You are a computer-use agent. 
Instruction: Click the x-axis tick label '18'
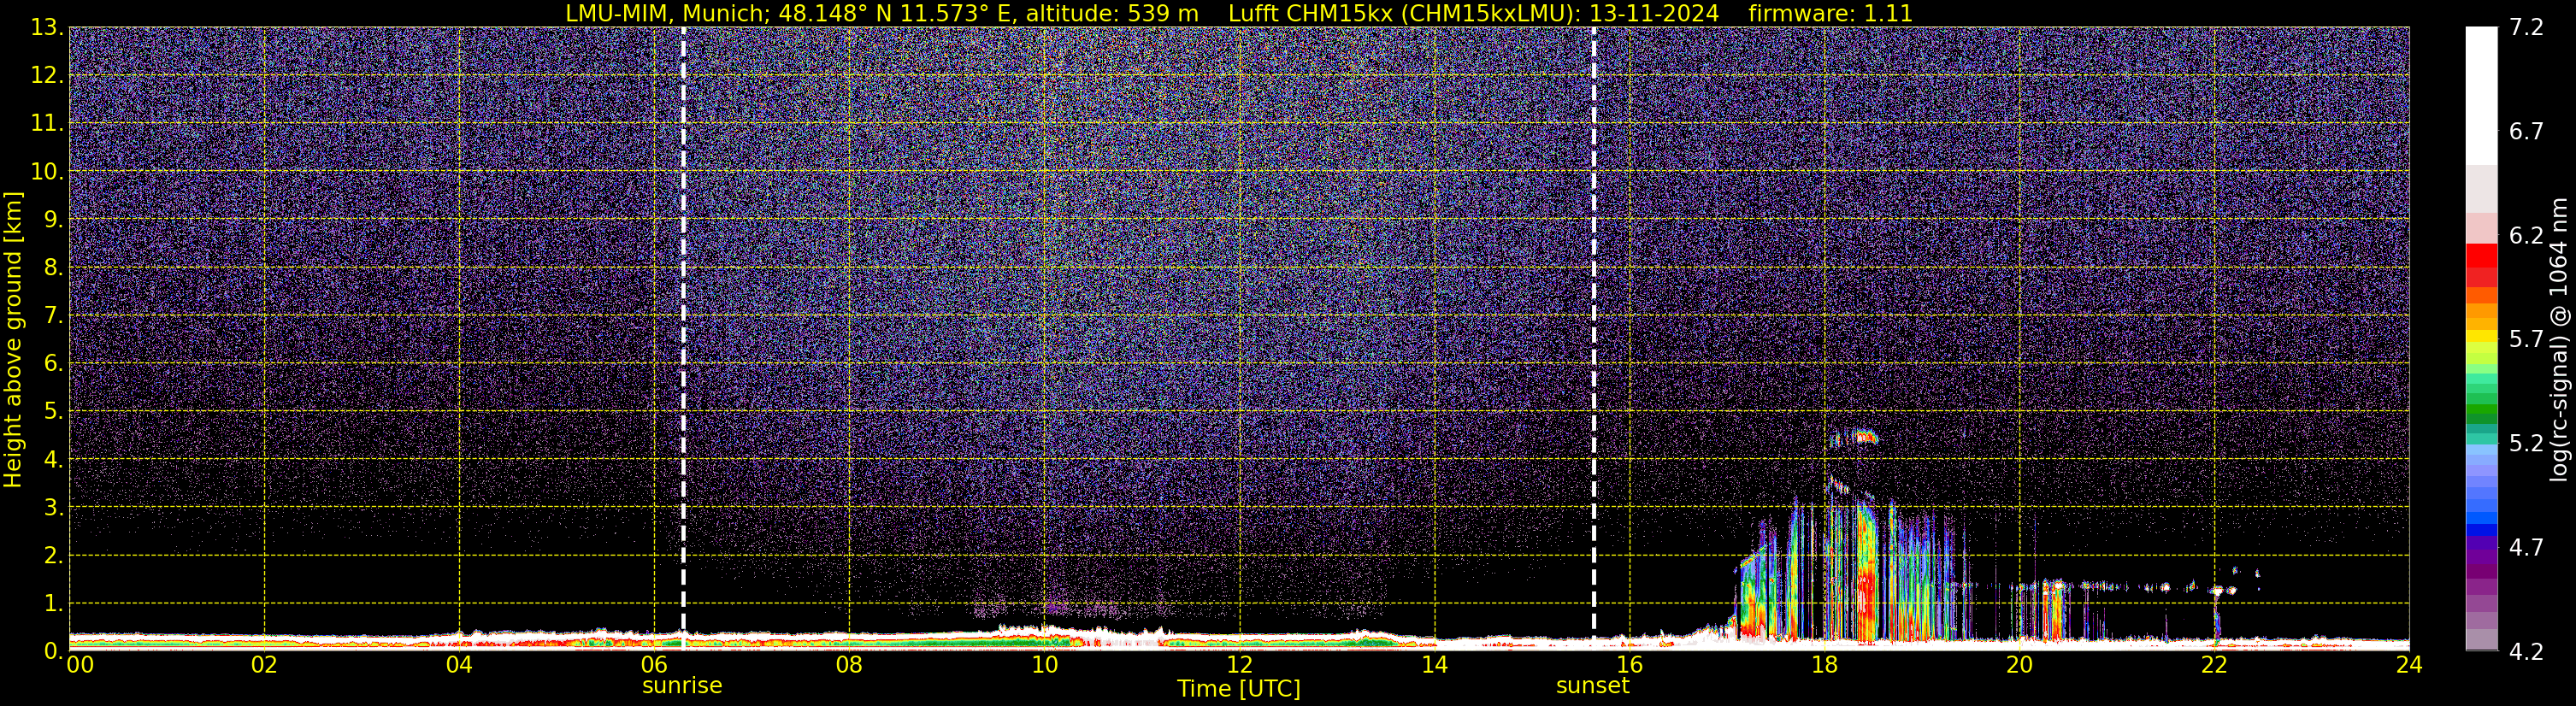click(1824, 665)
